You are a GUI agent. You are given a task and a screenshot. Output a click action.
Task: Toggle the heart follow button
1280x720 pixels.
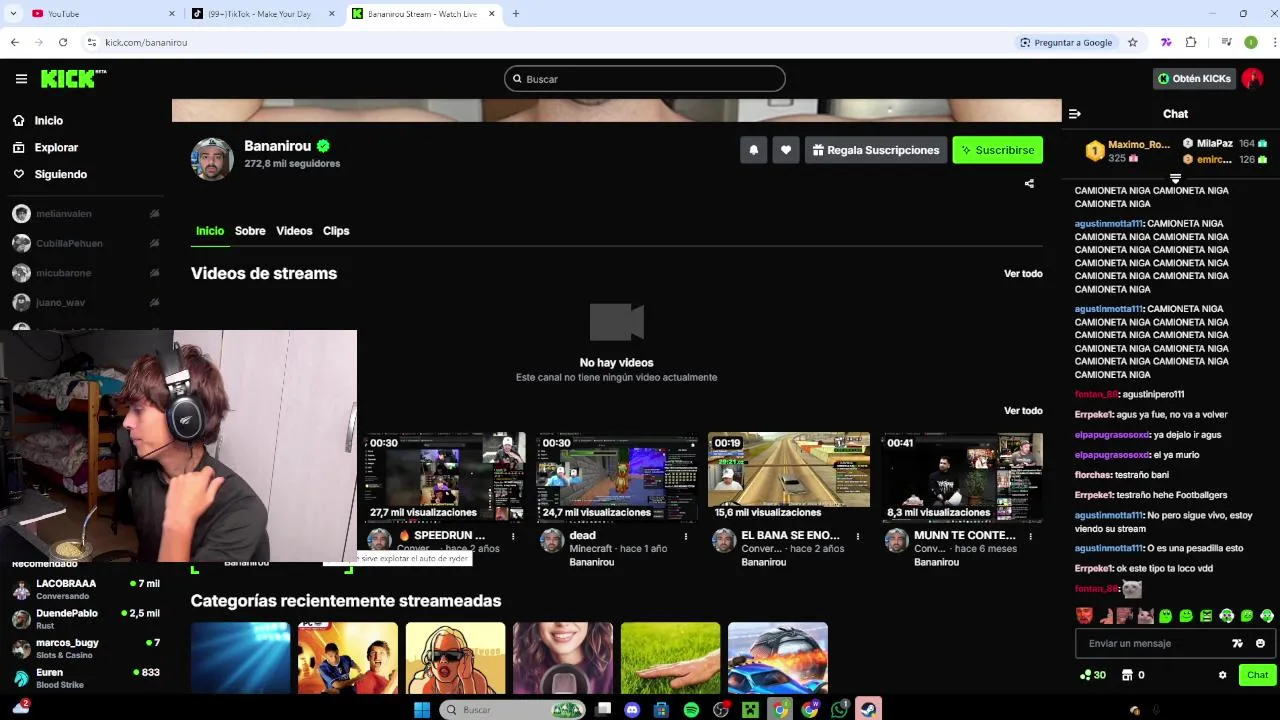(x=786, y=150)
